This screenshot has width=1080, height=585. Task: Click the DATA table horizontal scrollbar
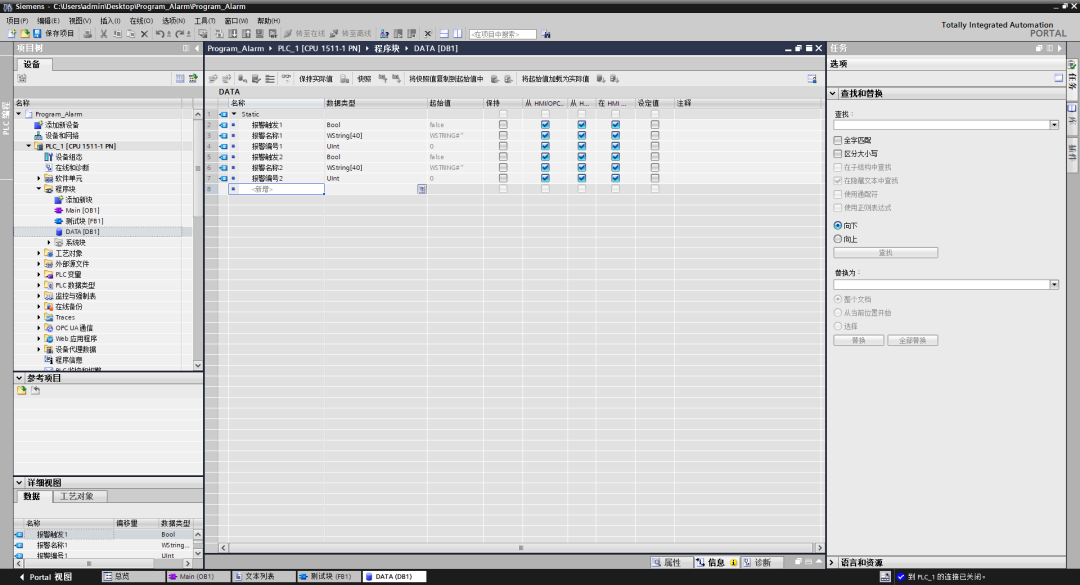click(x=521, y=548)
